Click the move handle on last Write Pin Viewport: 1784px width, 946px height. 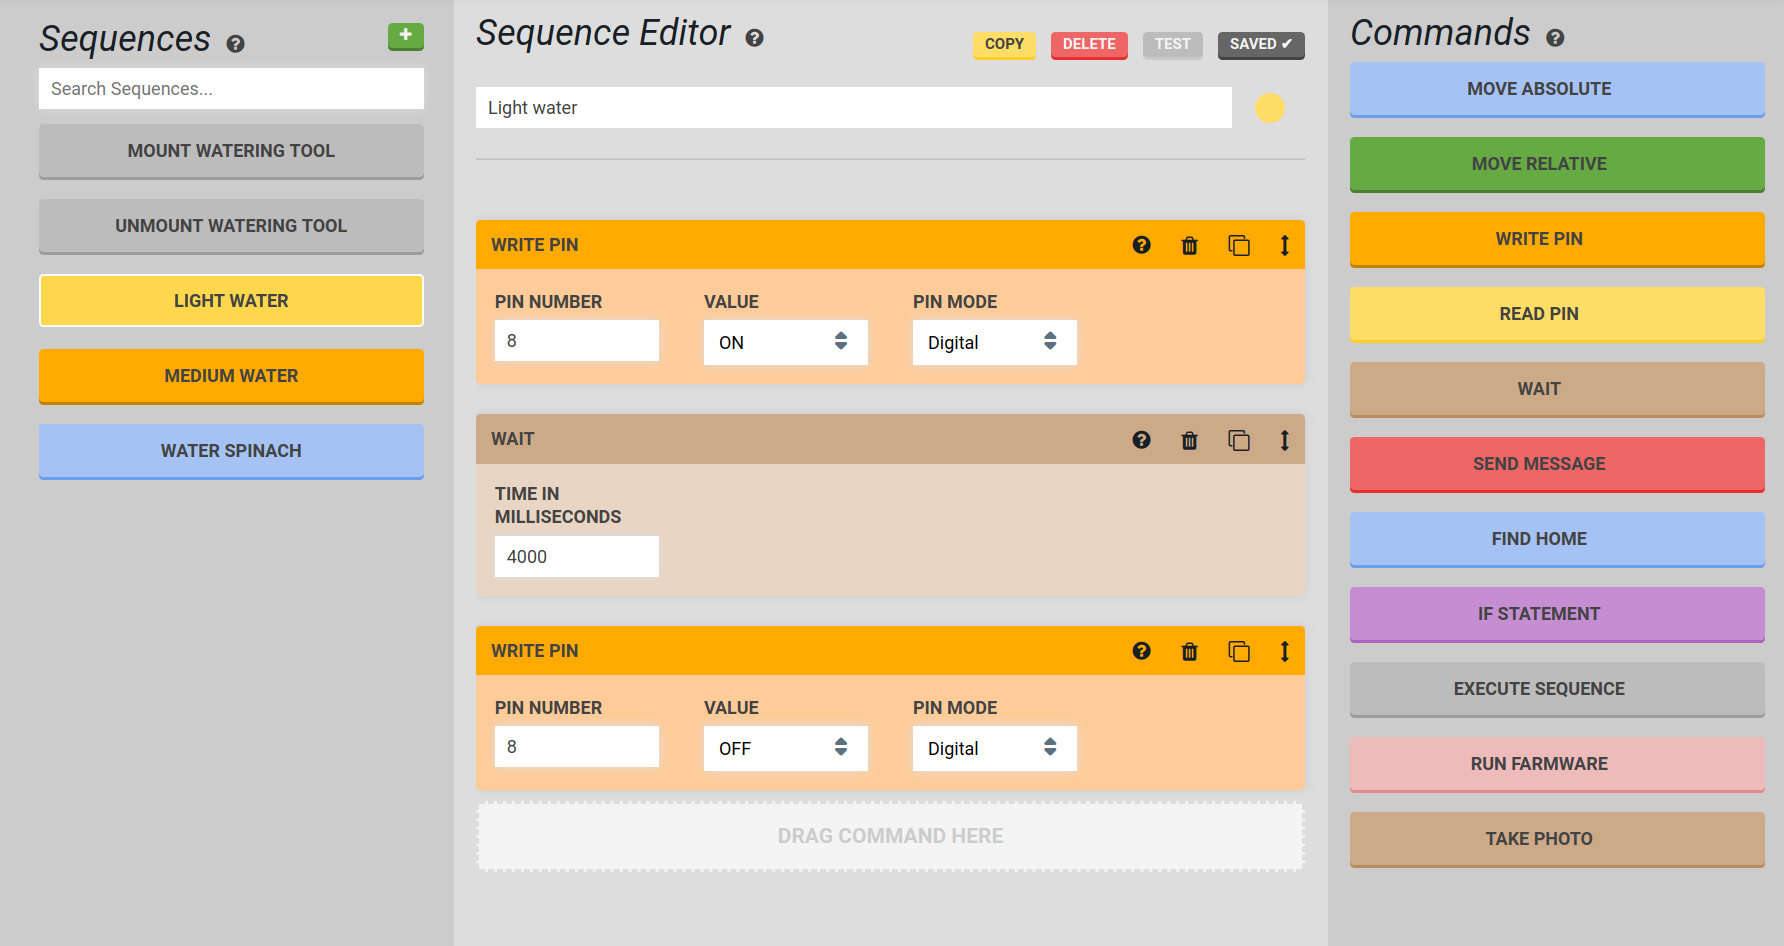pyautogui.click(x=1284, y=652)
